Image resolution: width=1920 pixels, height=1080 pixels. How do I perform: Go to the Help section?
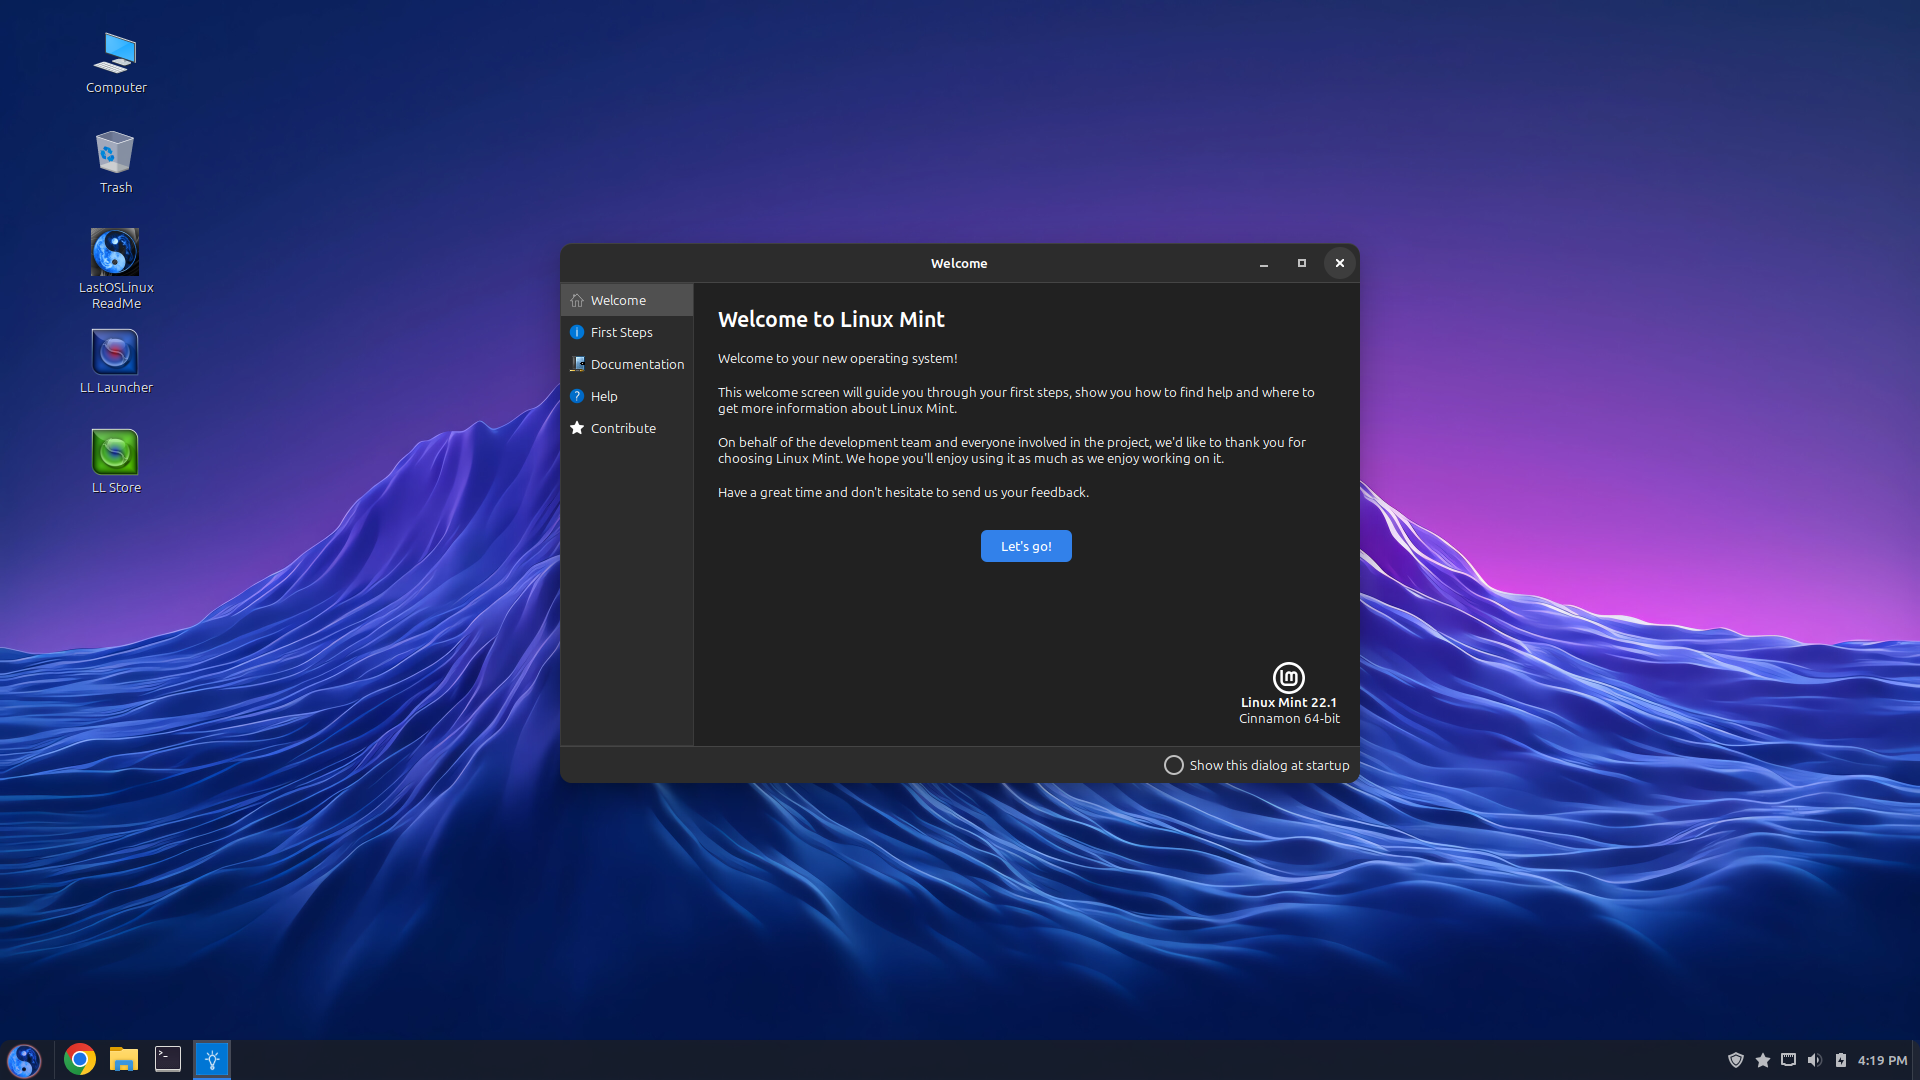(x=627, y=396)
